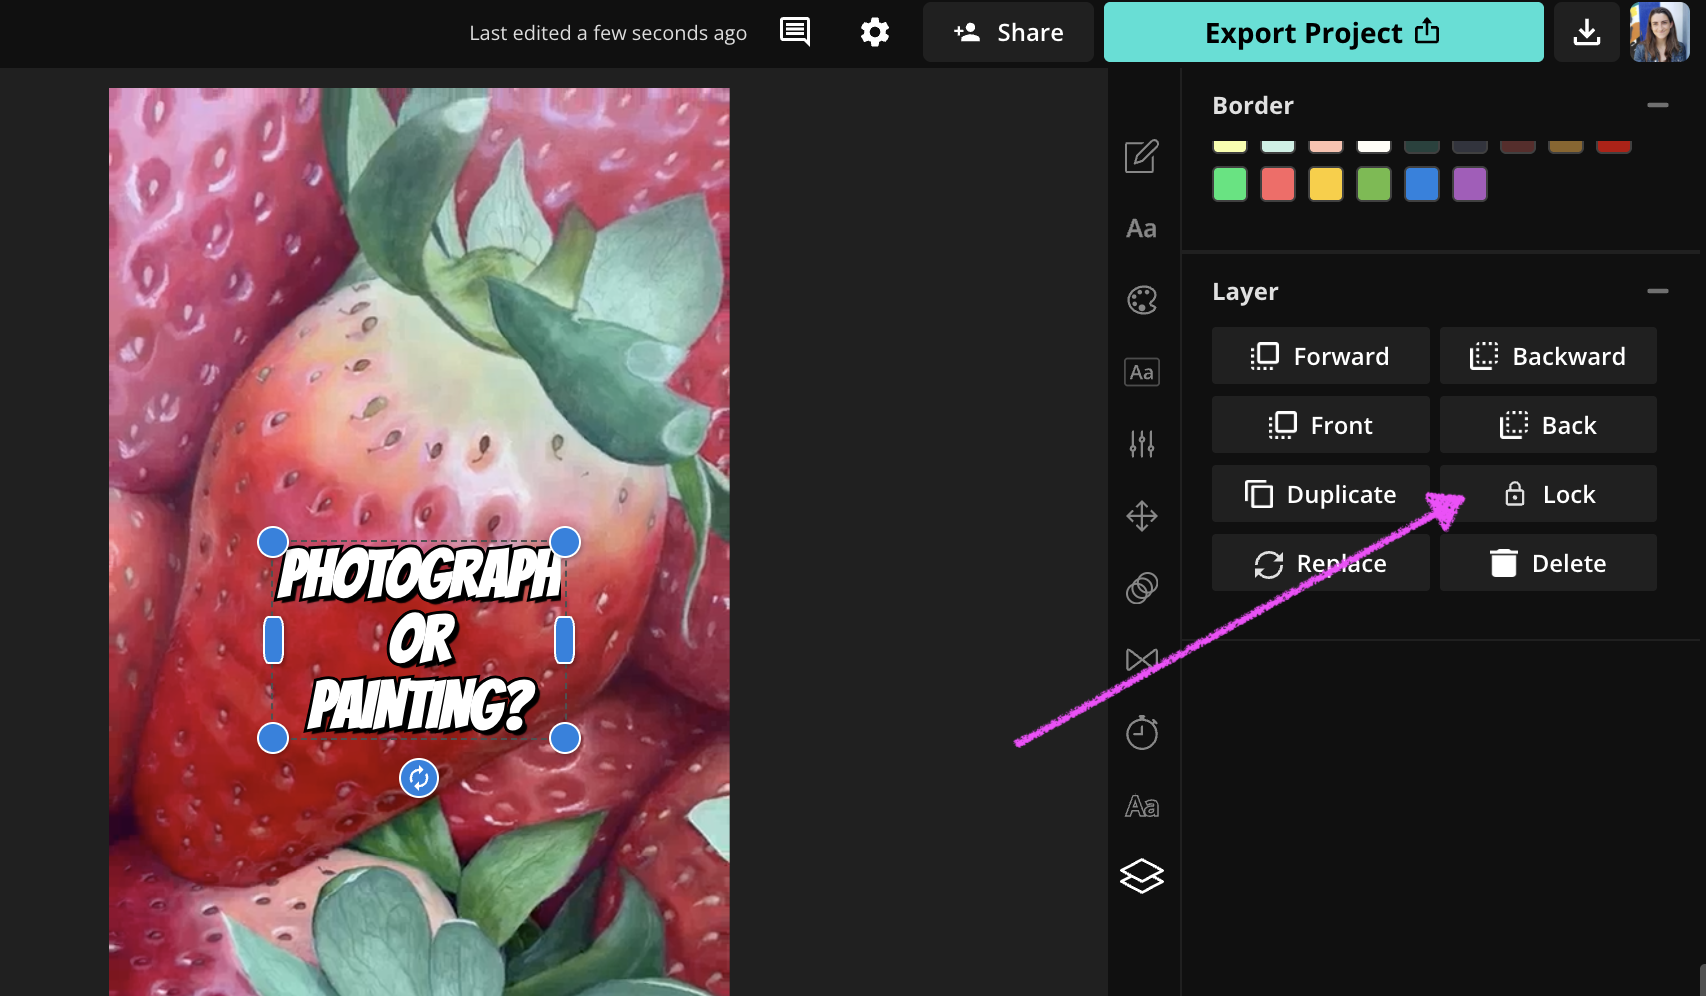Viewport: 1706px width, 996px height.
Task: Click Export Project button
Action: [x=1323, y=32]
